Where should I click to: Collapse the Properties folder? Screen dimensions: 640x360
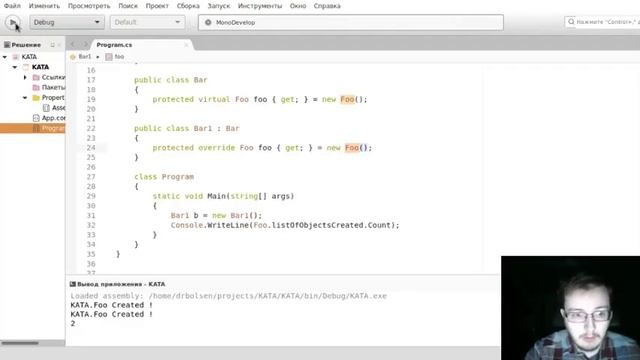pyautogui.click(x=25, y=98)
